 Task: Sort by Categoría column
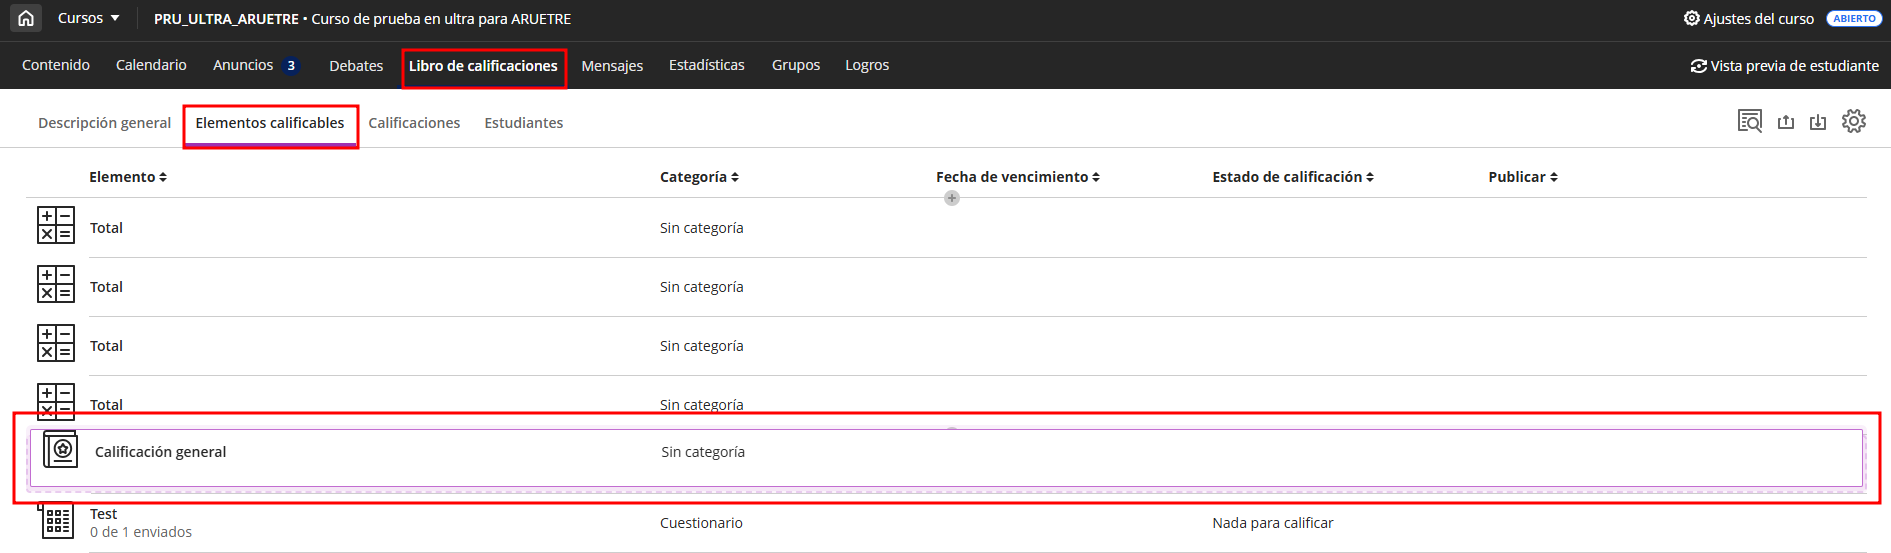coord(699,177)
